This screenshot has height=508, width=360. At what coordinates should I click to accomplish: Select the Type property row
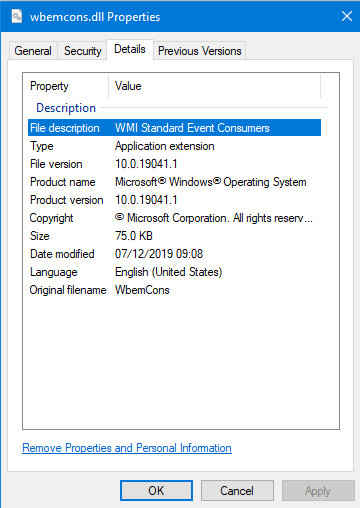pyautogui.click(x=174, y=146)
